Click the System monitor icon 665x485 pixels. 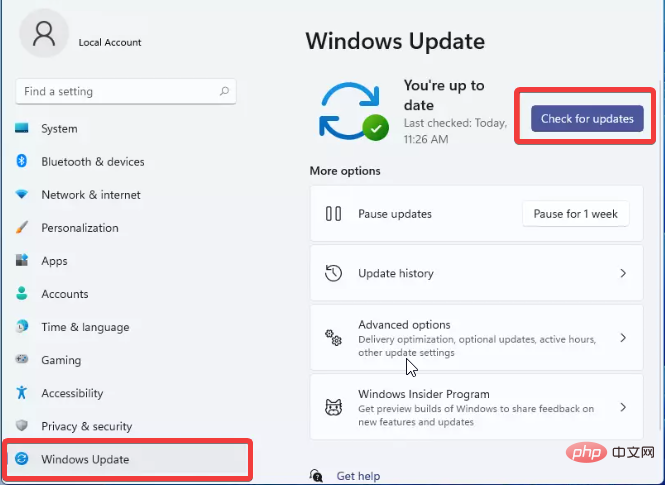click(22, 128)
